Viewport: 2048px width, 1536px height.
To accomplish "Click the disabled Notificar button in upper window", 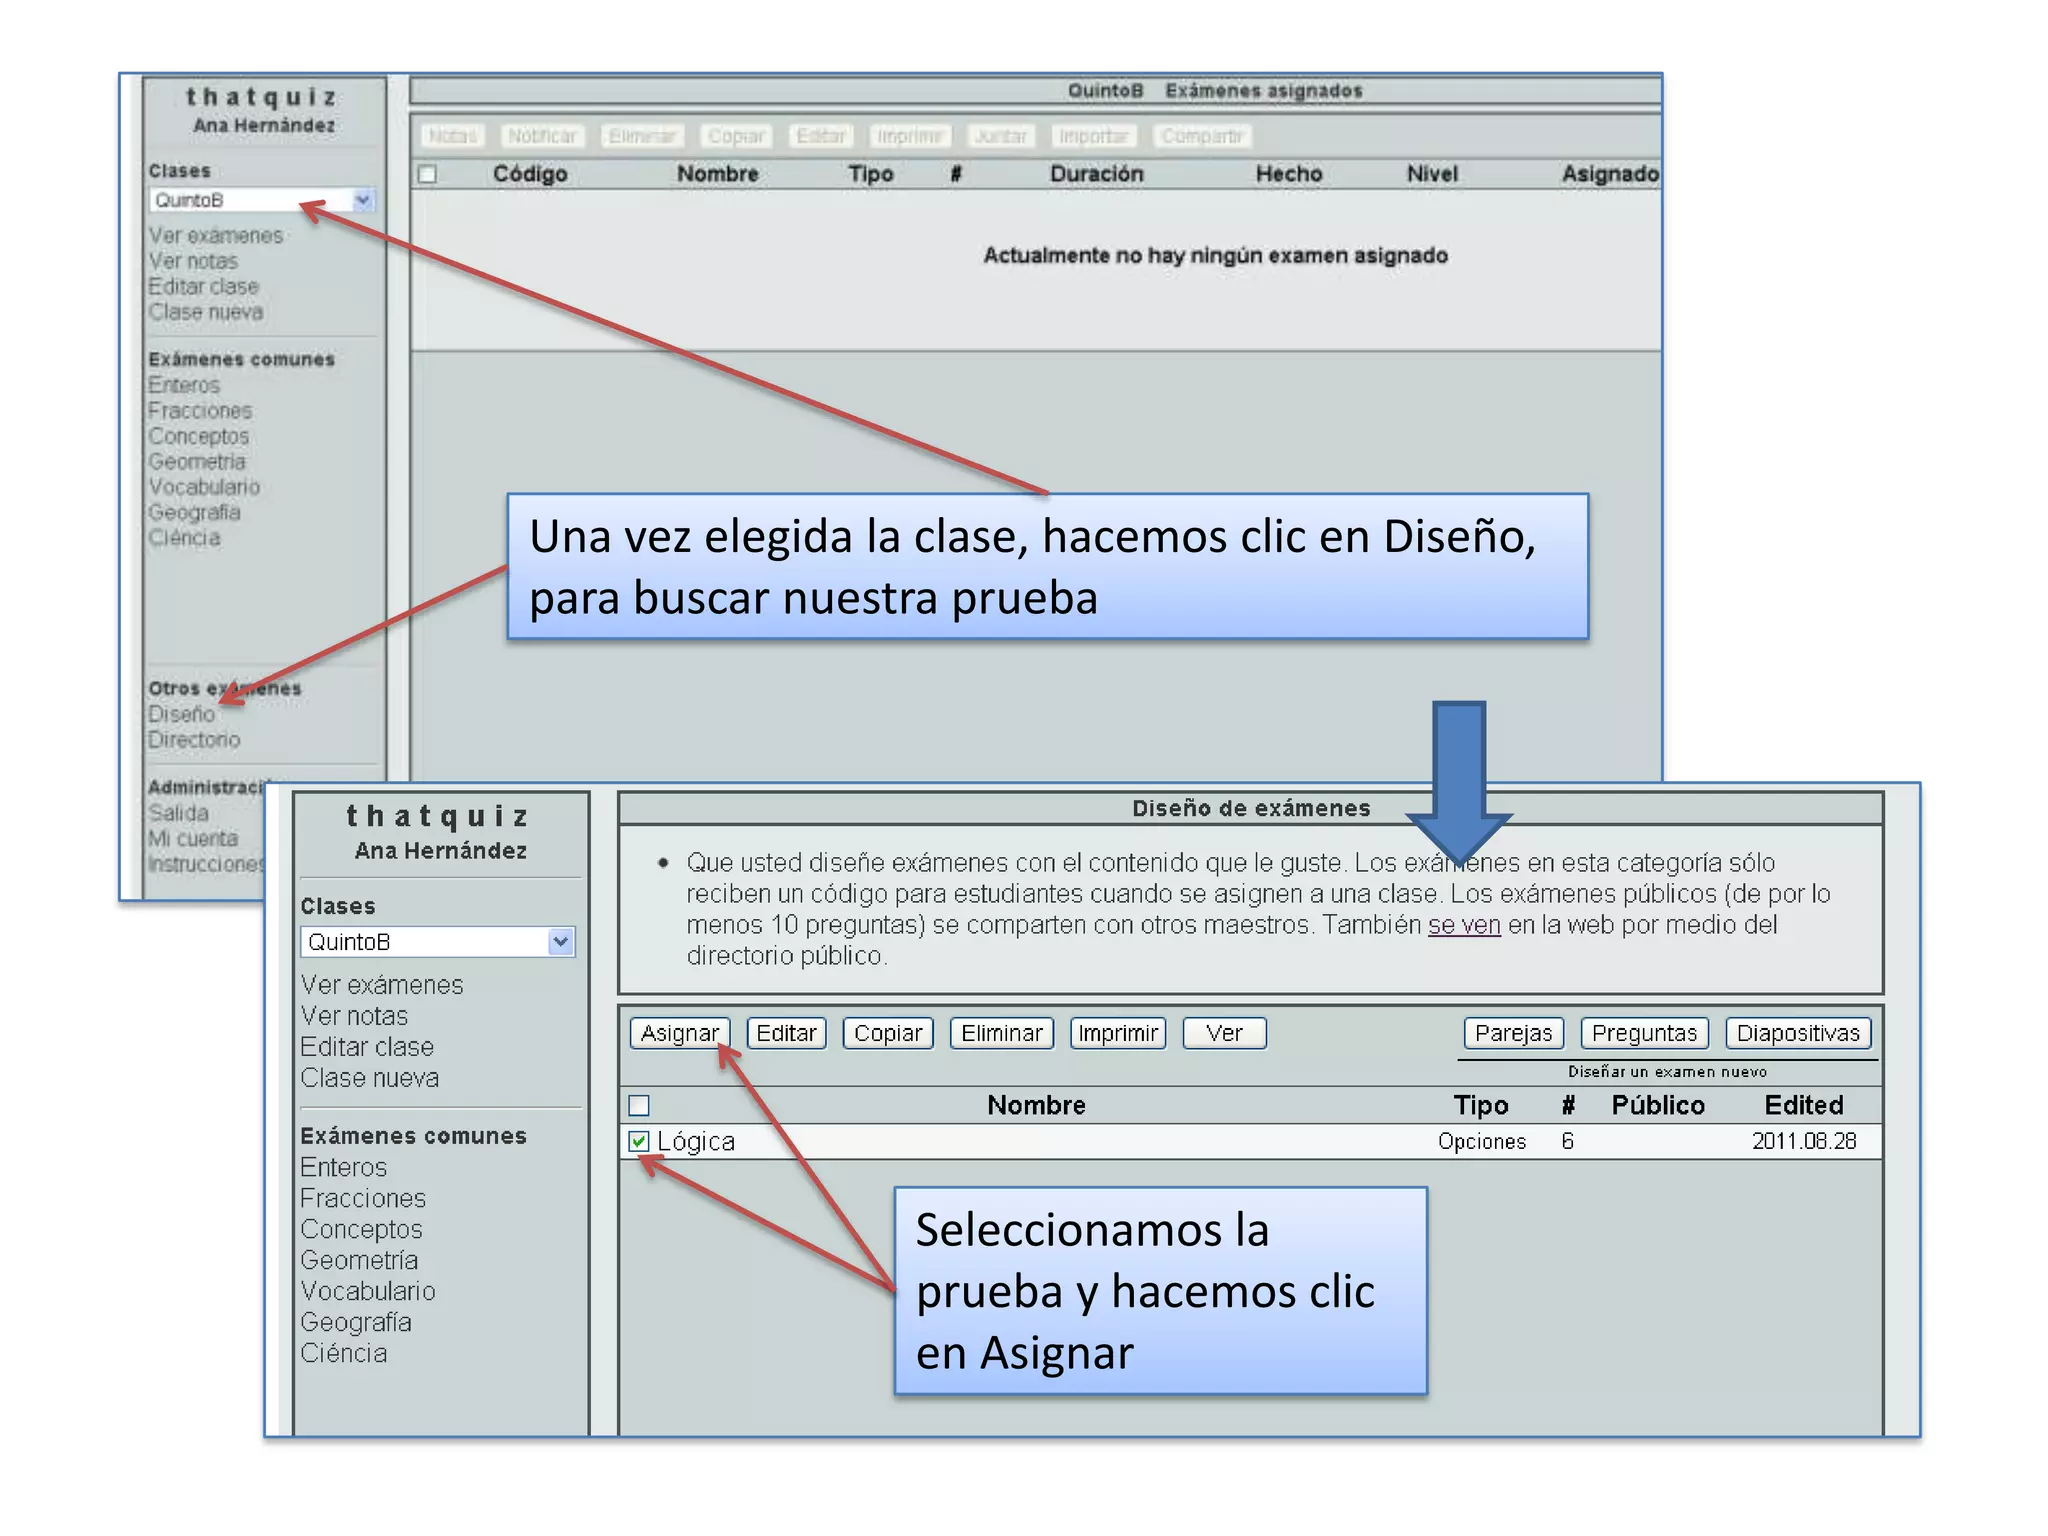I will pyautogui.click(x=542, y=136).
